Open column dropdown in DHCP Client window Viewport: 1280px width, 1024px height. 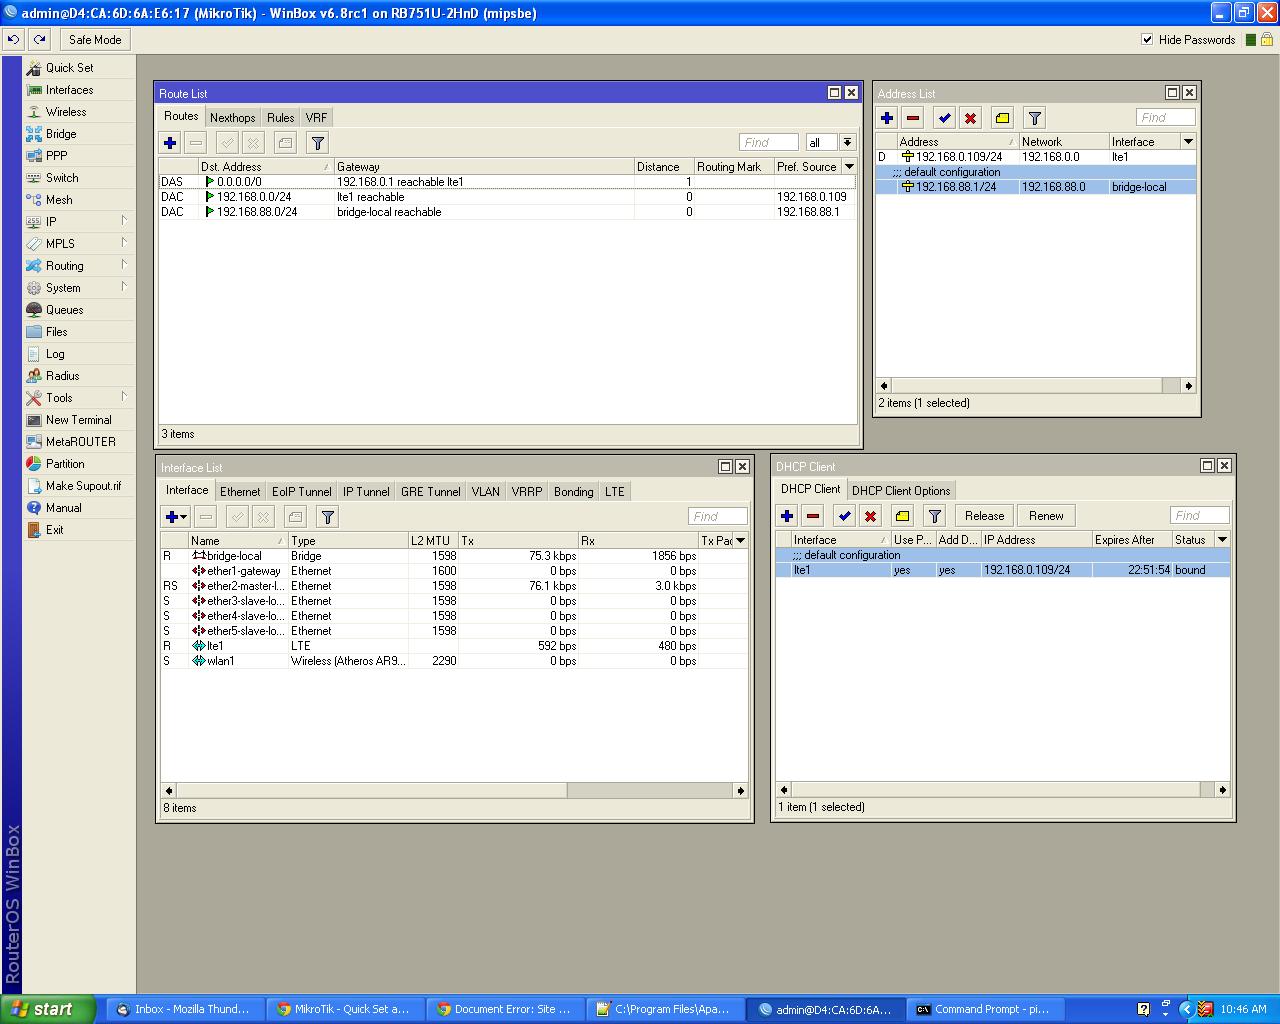[x=1222, y=540]
